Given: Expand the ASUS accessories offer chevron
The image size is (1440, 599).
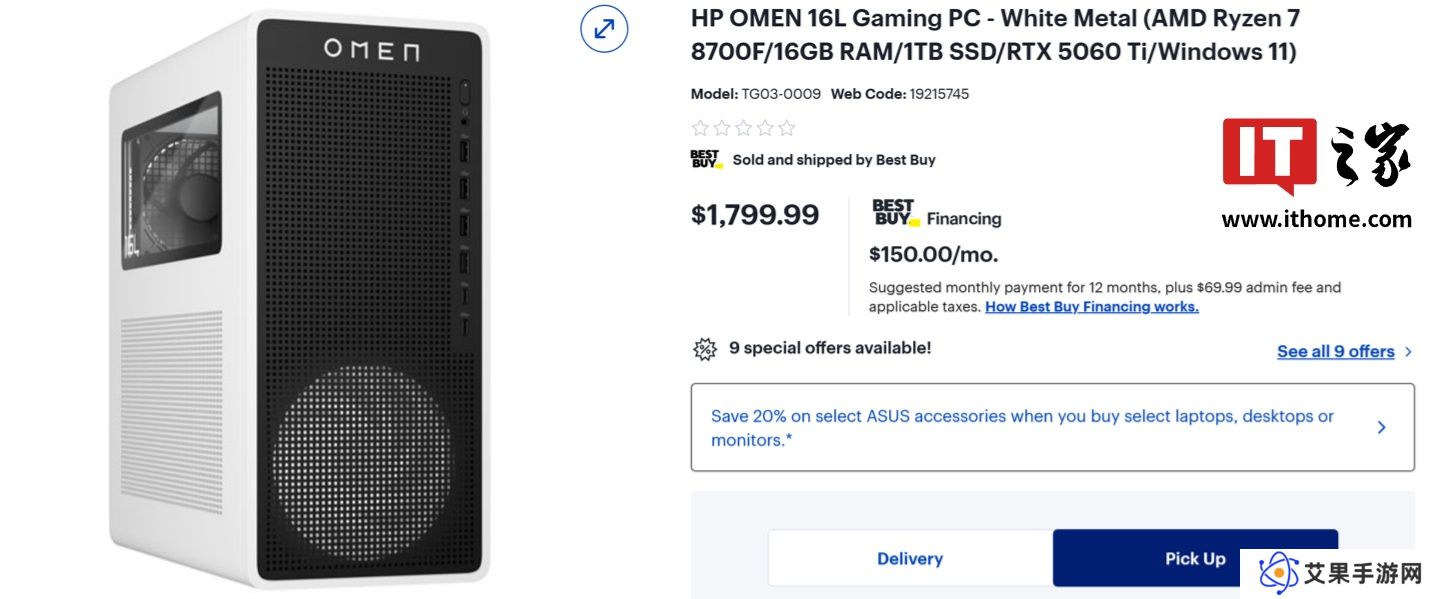Looking at the screenshot, I should click(x=1381, y=427).
